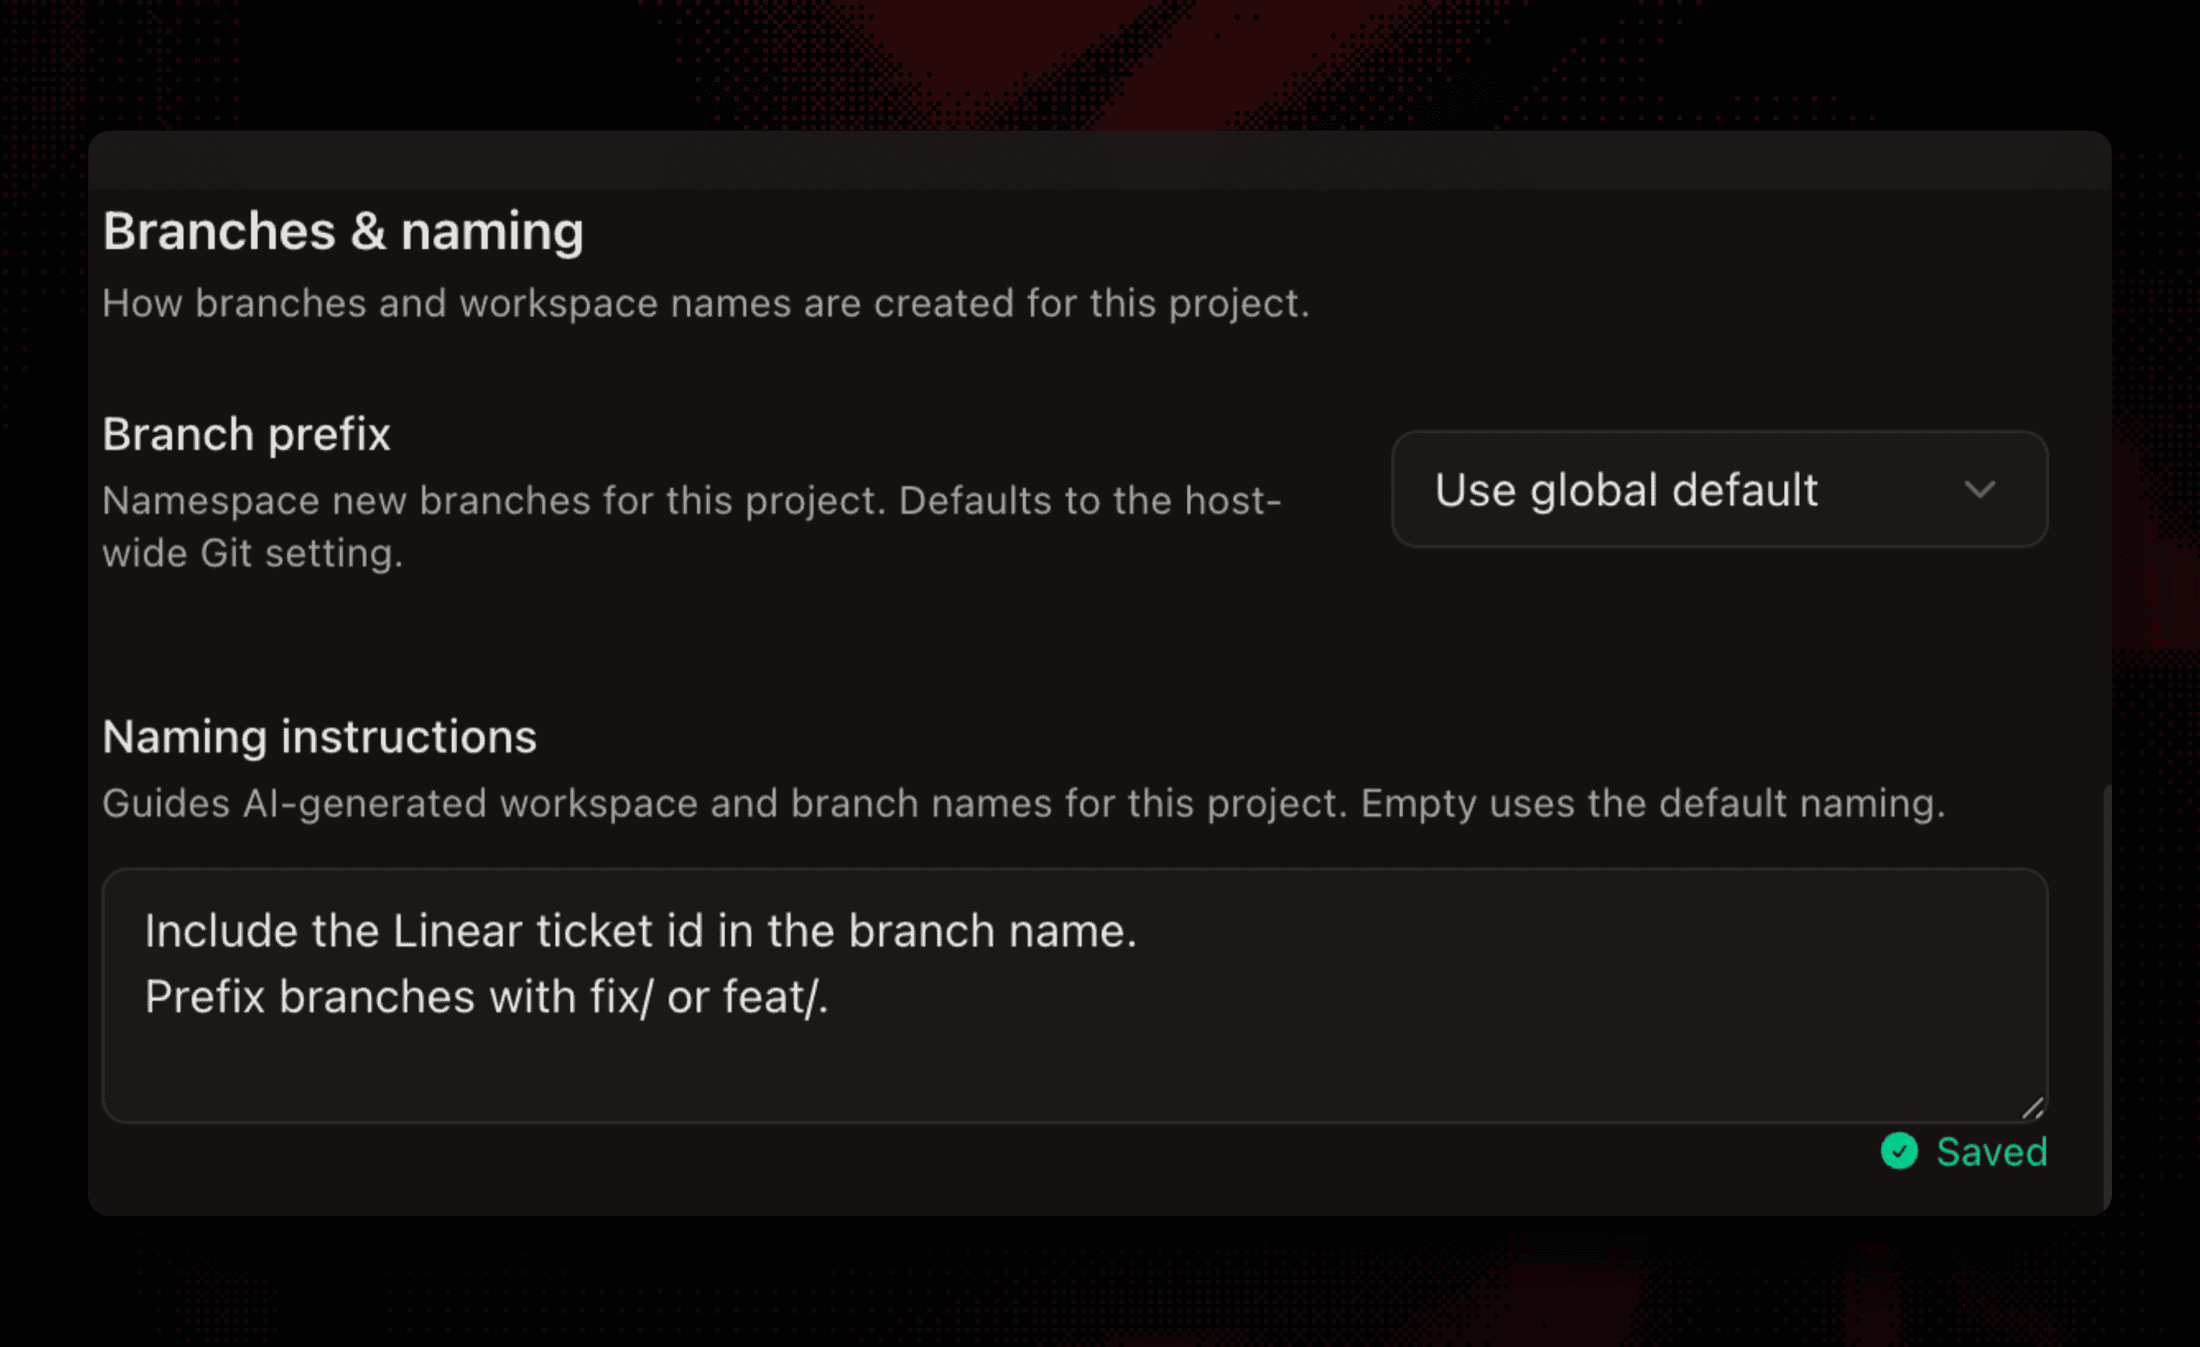
Task: Place cursor at end of "fix/ or feat/." line
Action: [x=831, y=997]
